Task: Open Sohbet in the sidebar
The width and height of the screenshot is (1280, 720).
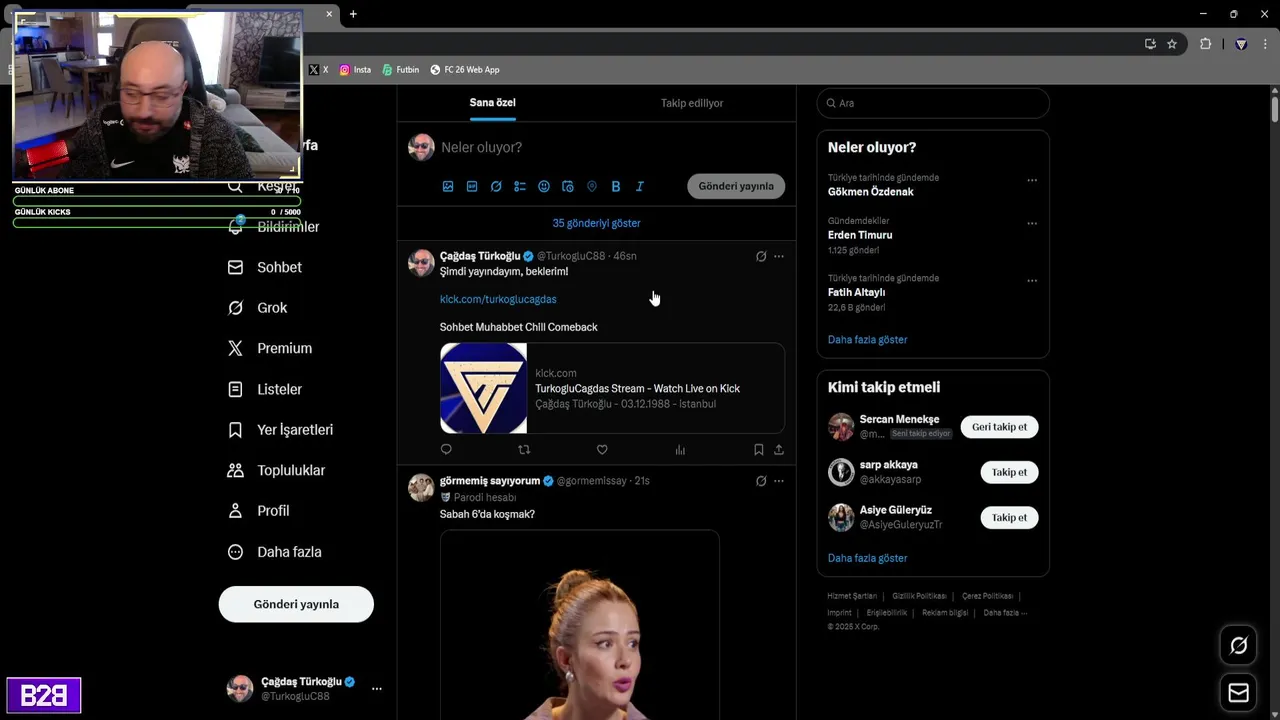Action: coord(265,268)
